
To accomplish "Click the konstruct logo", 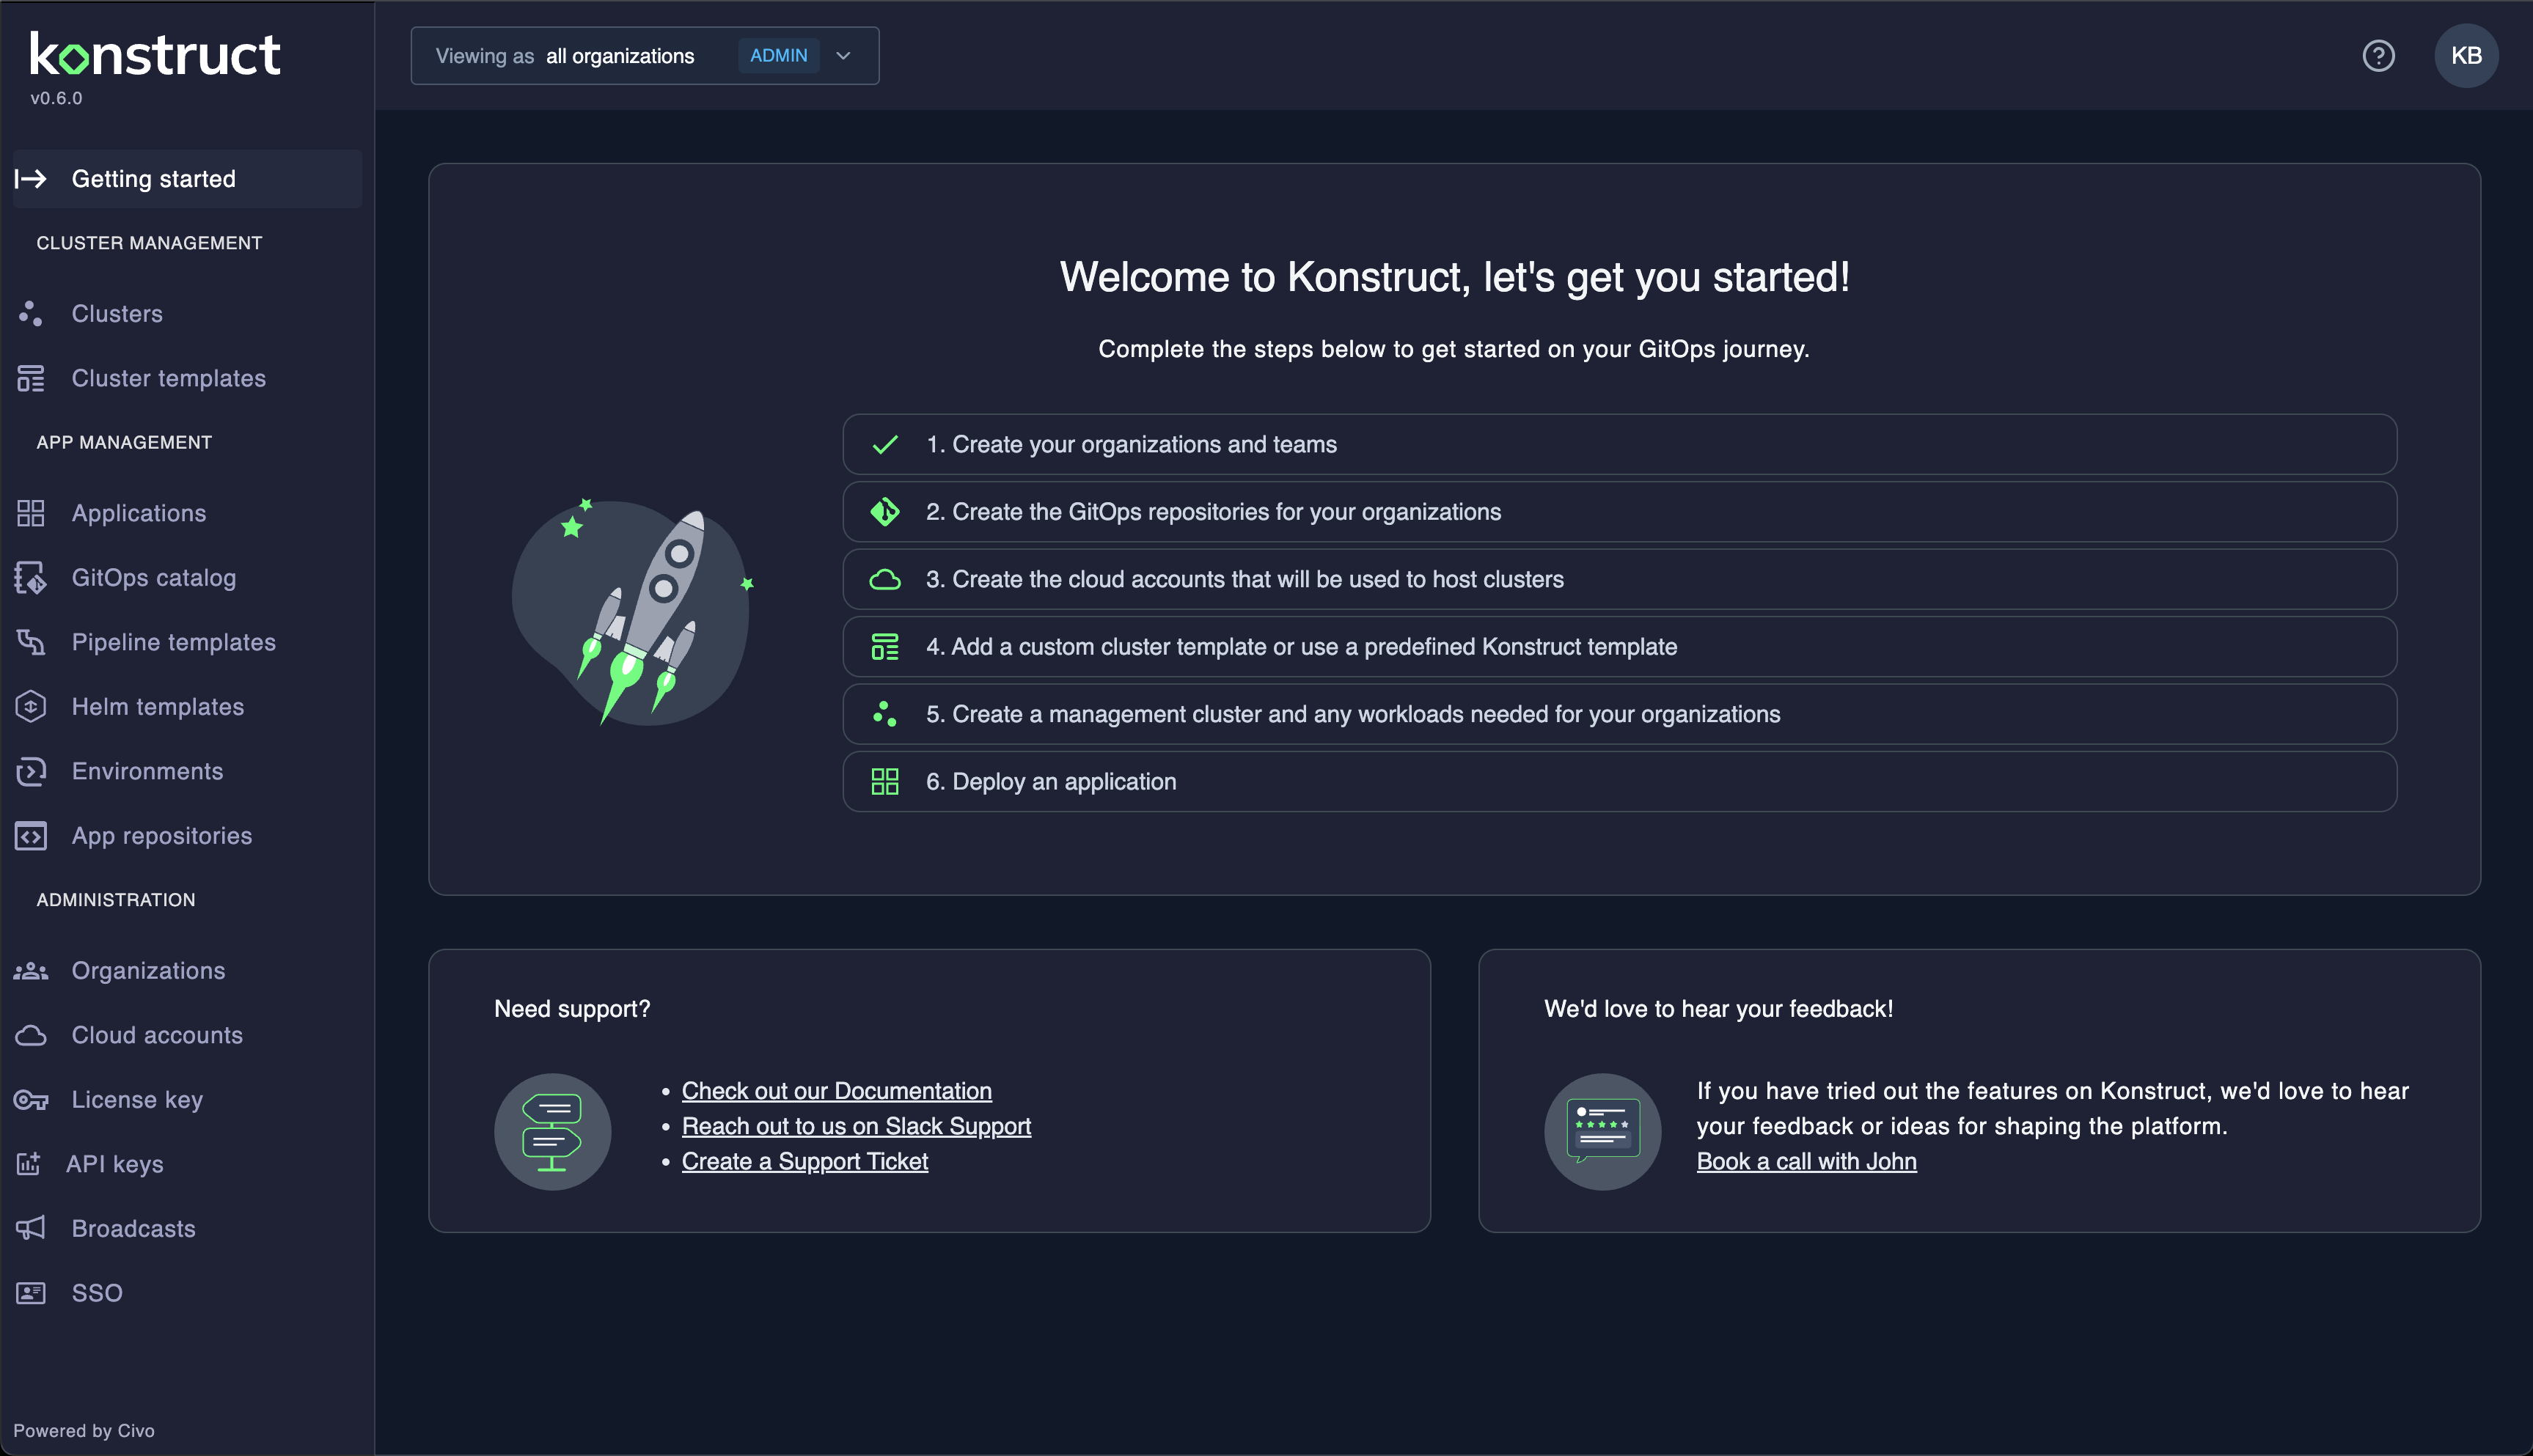I will (x=155, y=54).
